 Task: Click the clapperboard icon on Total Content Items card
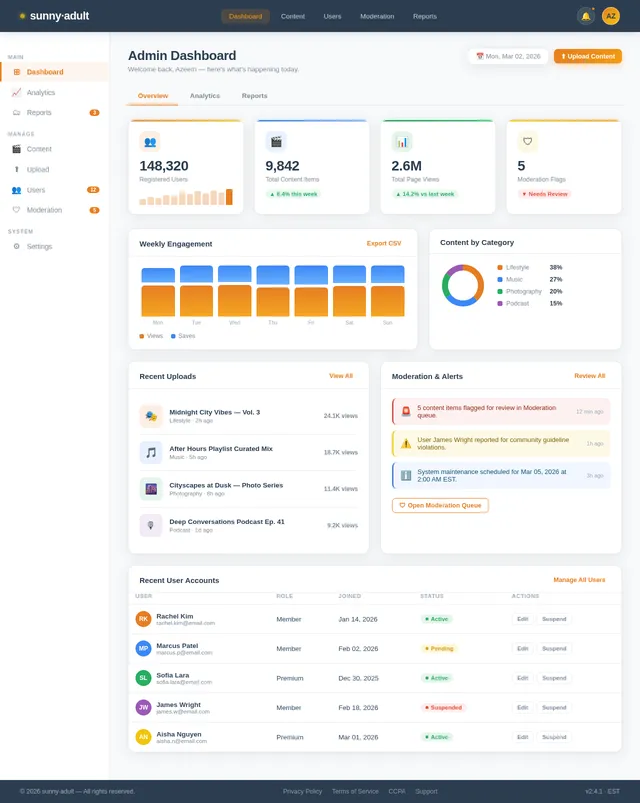click(276, 142)
